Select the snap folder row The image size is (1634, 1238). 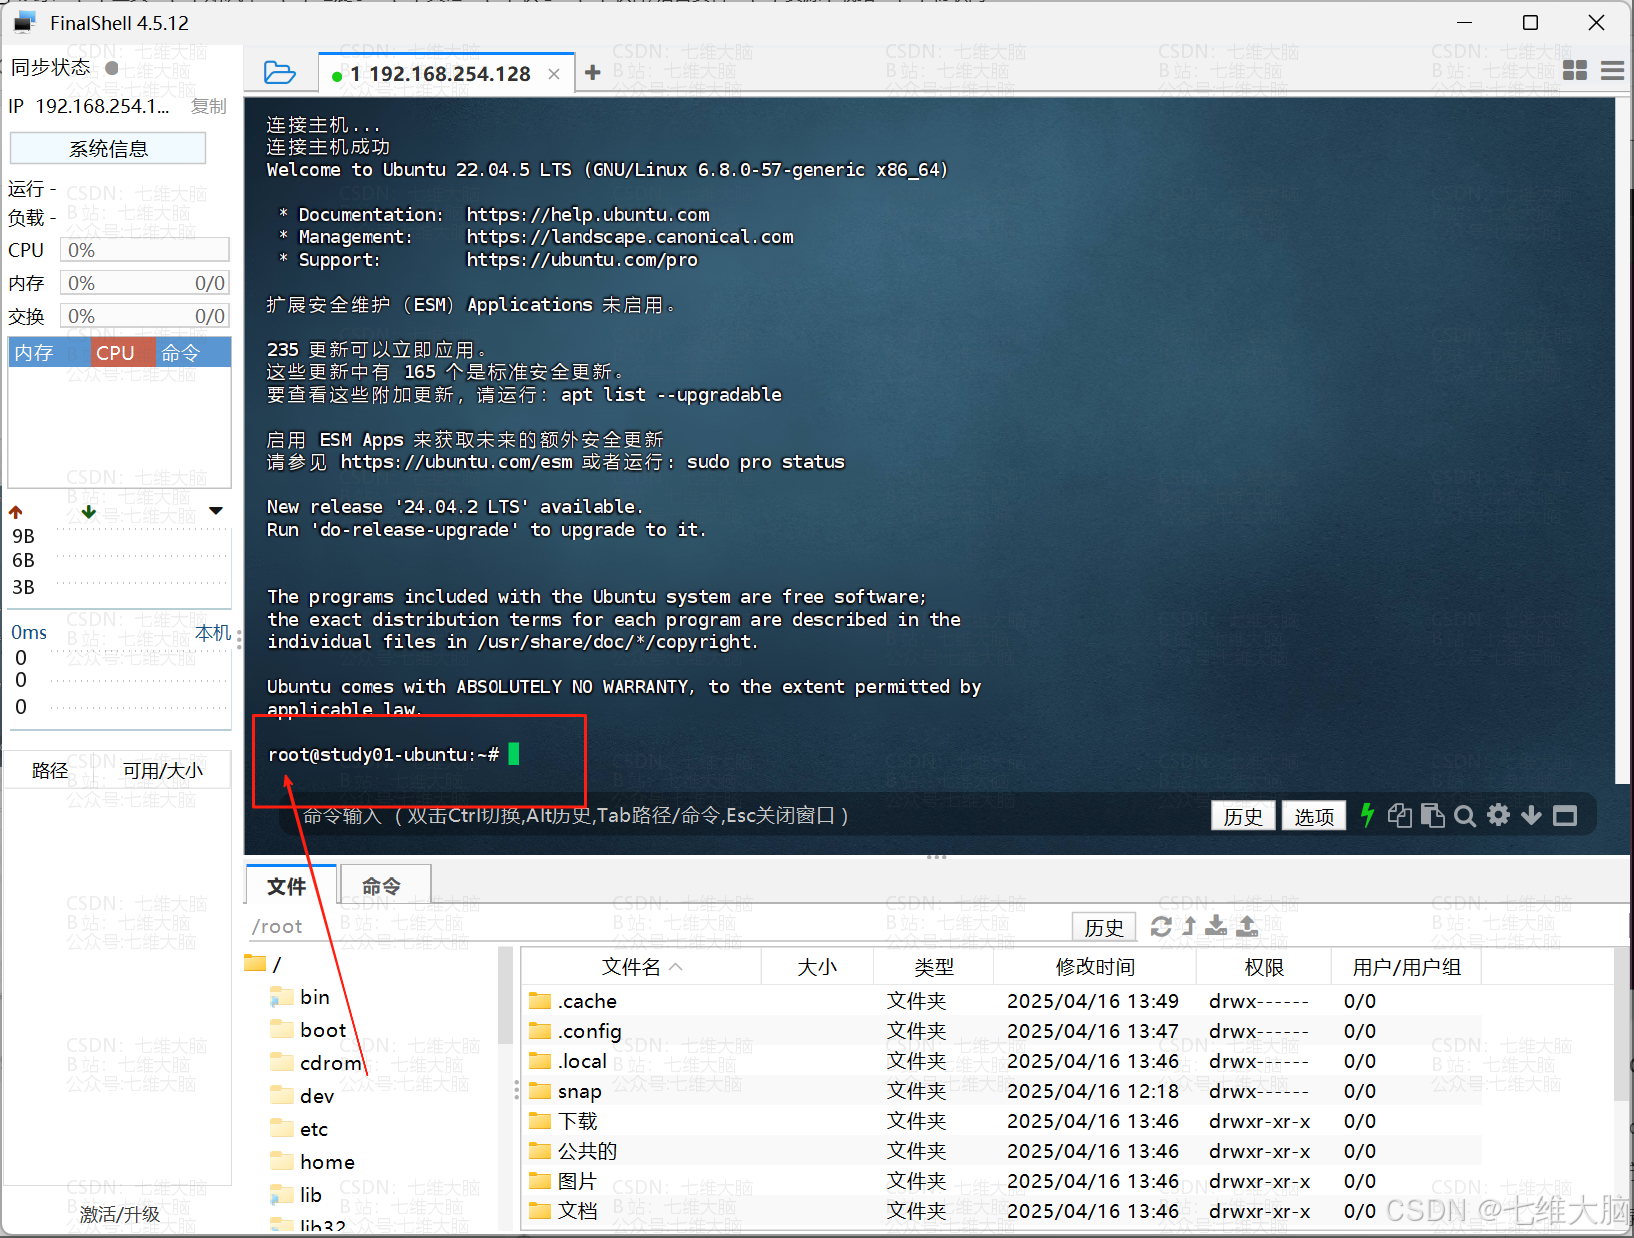click(x=1000, y=1091)
